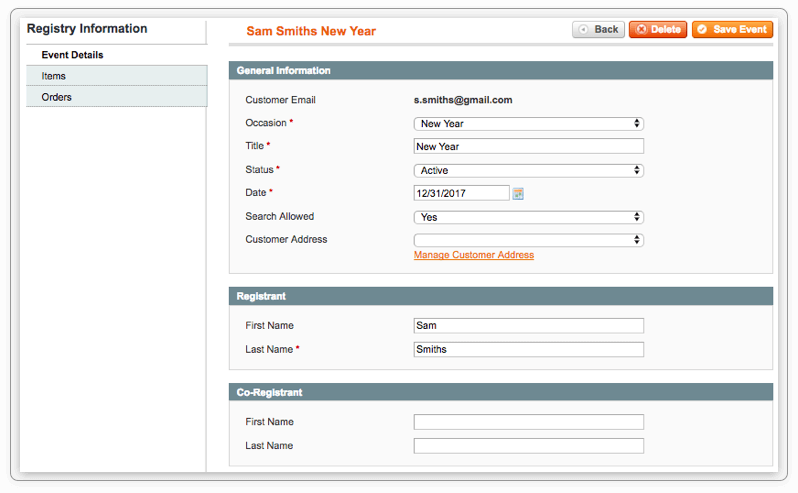
Task: Switch to the Orders tab
Action: [x=117, y=97]
